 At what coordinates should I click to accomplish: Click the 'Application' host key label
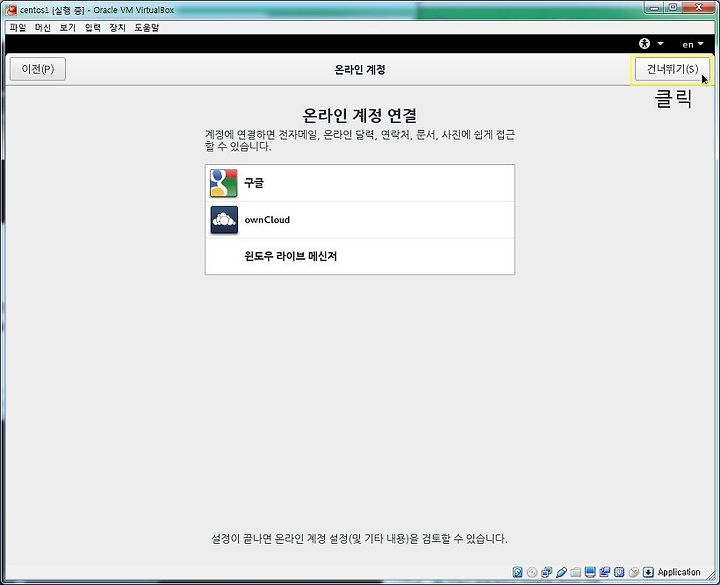[x=679, y=572]
